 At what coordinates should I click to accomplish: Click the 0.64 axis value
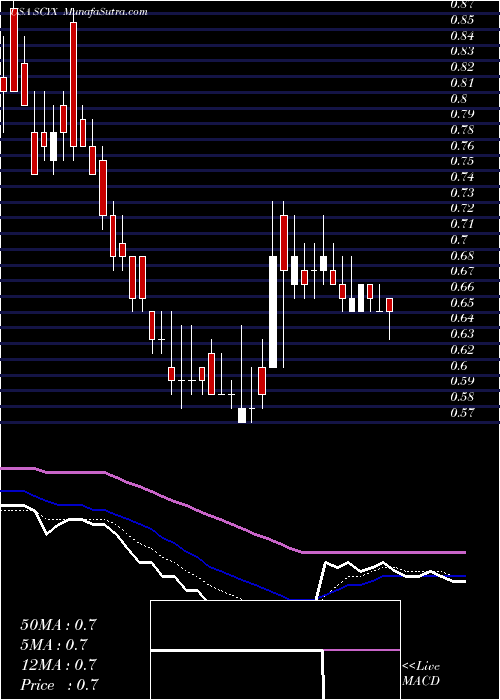461,319
